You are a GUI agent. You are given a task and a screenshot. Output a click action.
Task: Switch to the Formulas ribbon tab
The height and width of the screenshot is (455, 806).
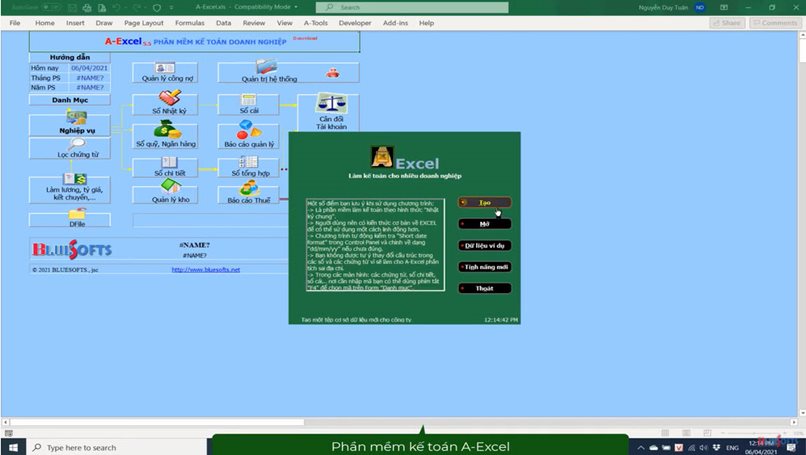pyautogui.click(x=190, y=23)
